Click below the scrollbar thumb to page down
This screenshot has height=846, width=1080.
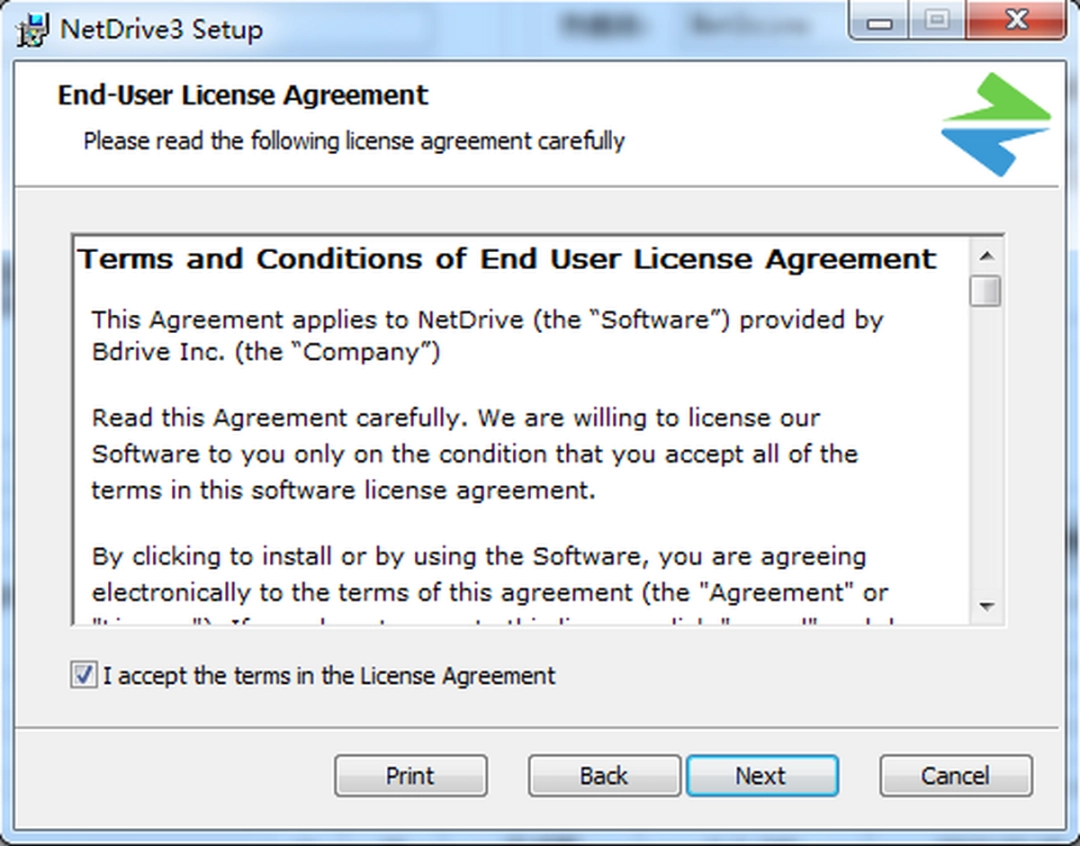point(987,450)
